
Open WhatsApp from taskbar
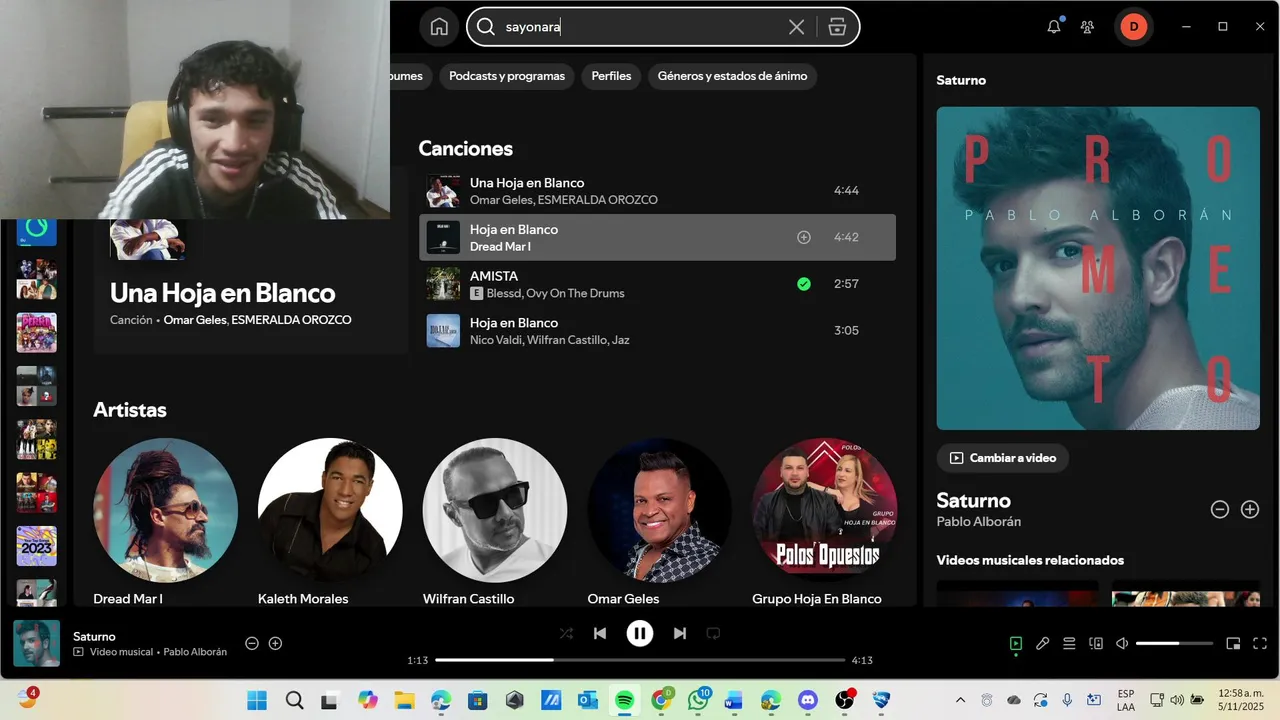pyautogui.click(x=698, y=700)
